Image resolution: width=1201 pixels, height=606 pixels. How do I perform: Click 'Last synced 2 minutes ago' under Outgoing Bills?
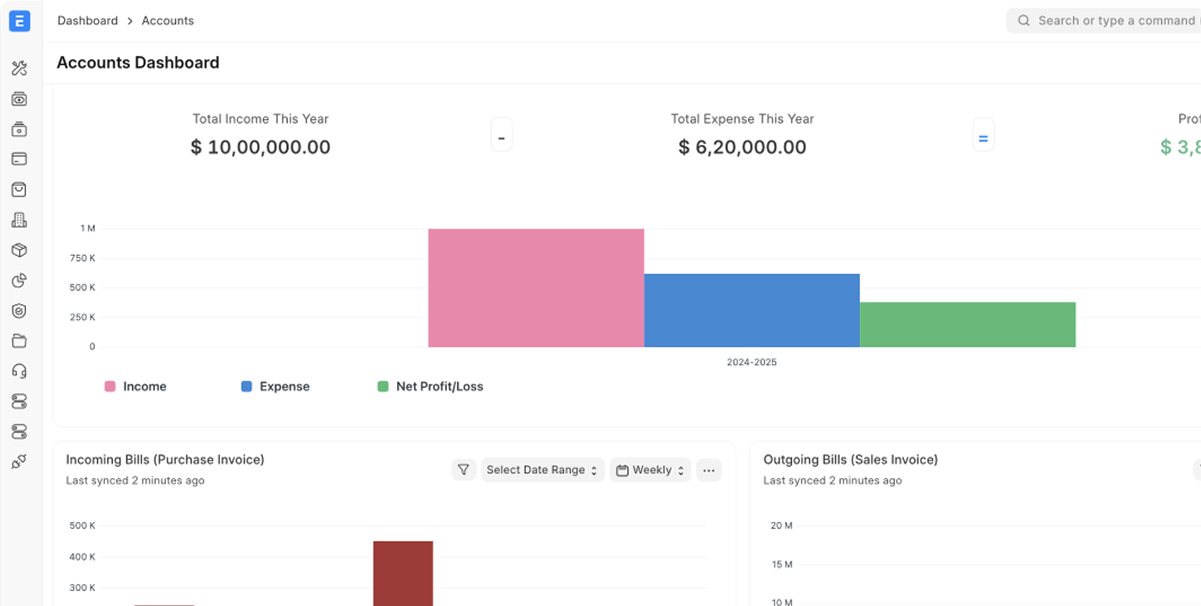[833, 481]
